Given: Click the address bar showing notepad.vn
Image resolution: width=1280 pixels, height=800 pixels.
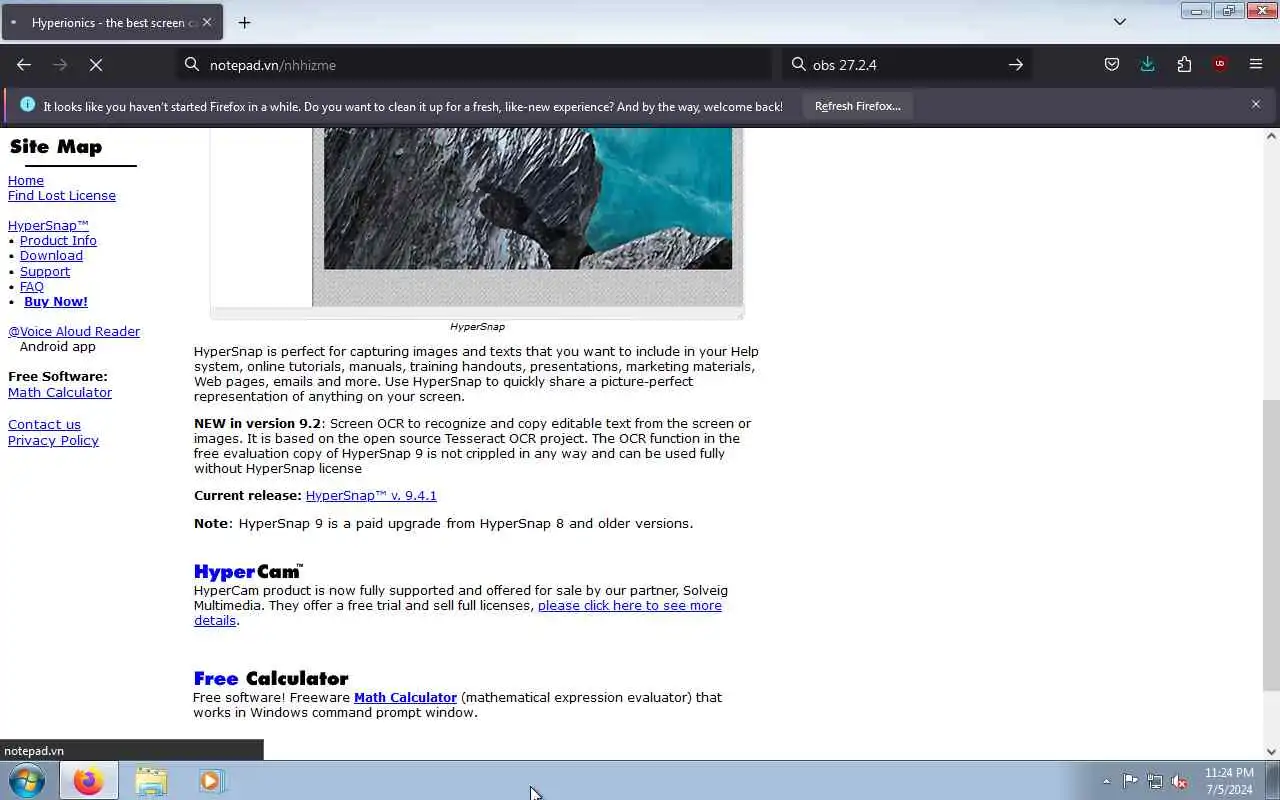Looking at the screenshot, I should tap(473, 65).
